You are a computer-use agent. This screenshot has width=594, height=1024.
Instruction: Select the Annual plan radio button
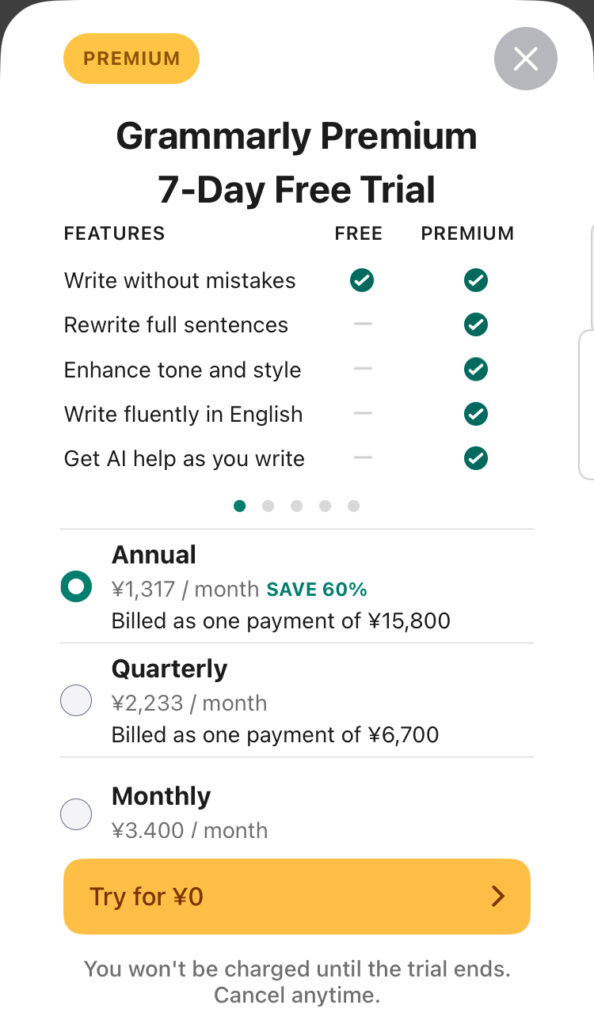pos(76,586)
